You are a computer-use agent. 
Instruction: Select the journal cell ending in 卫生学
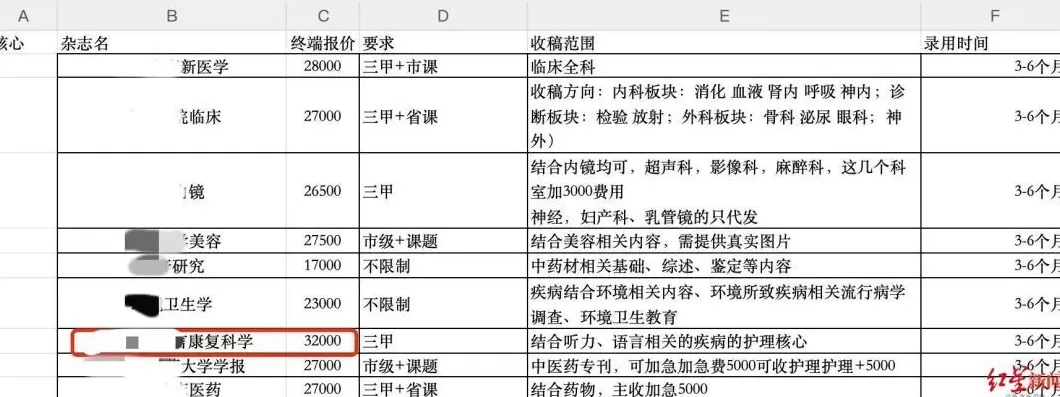click(172, 304)
